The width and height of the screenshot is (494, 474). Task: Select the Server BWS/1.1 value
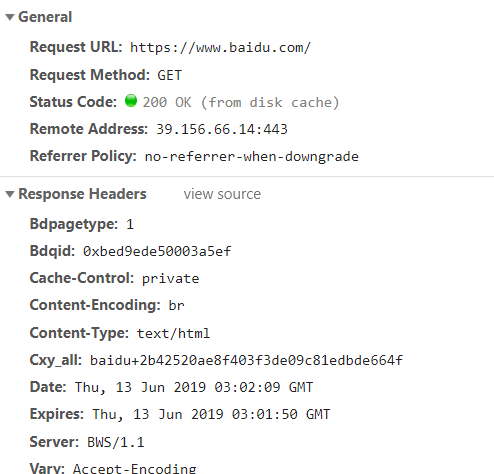point(116,442)
